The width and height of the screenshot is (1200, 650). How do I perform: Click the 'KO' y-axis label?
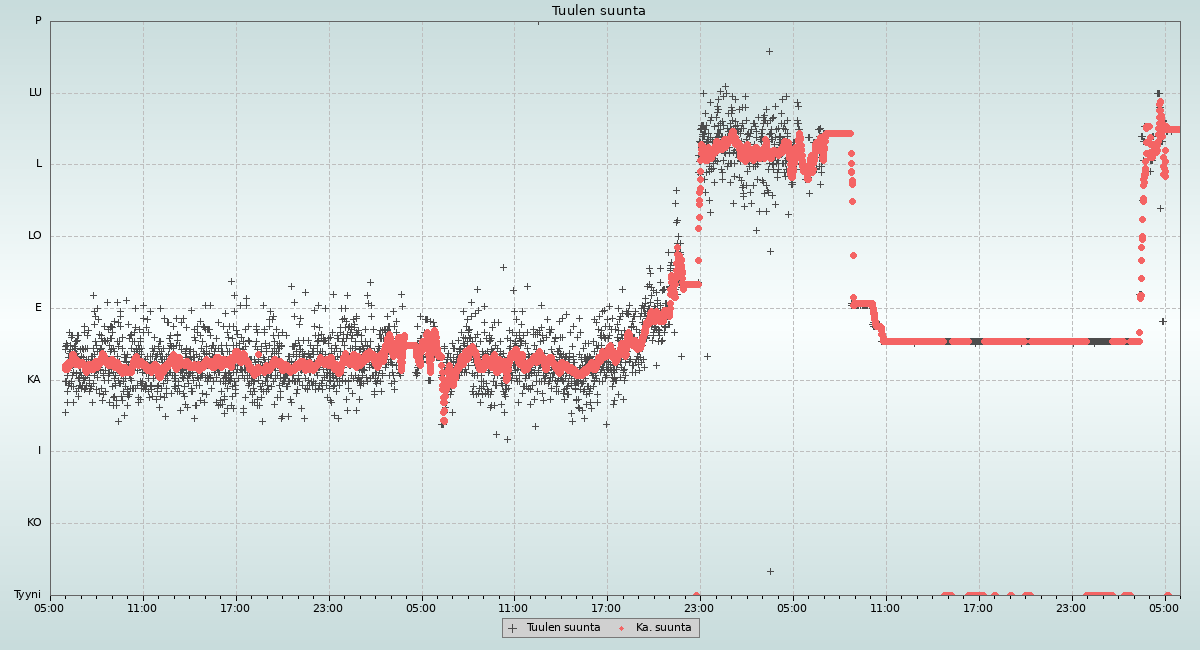tap(34, 523)
